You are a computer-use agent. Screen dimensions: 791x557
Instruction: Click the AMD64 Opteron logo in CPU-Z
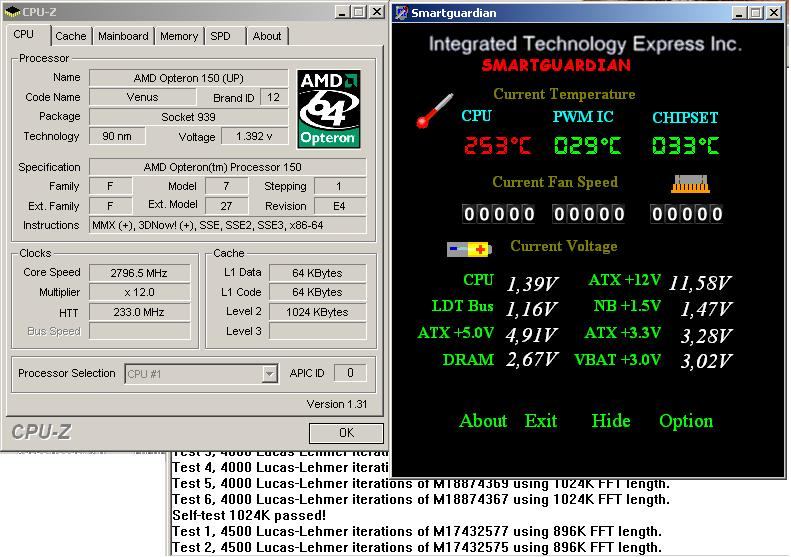tap(328, 109)
